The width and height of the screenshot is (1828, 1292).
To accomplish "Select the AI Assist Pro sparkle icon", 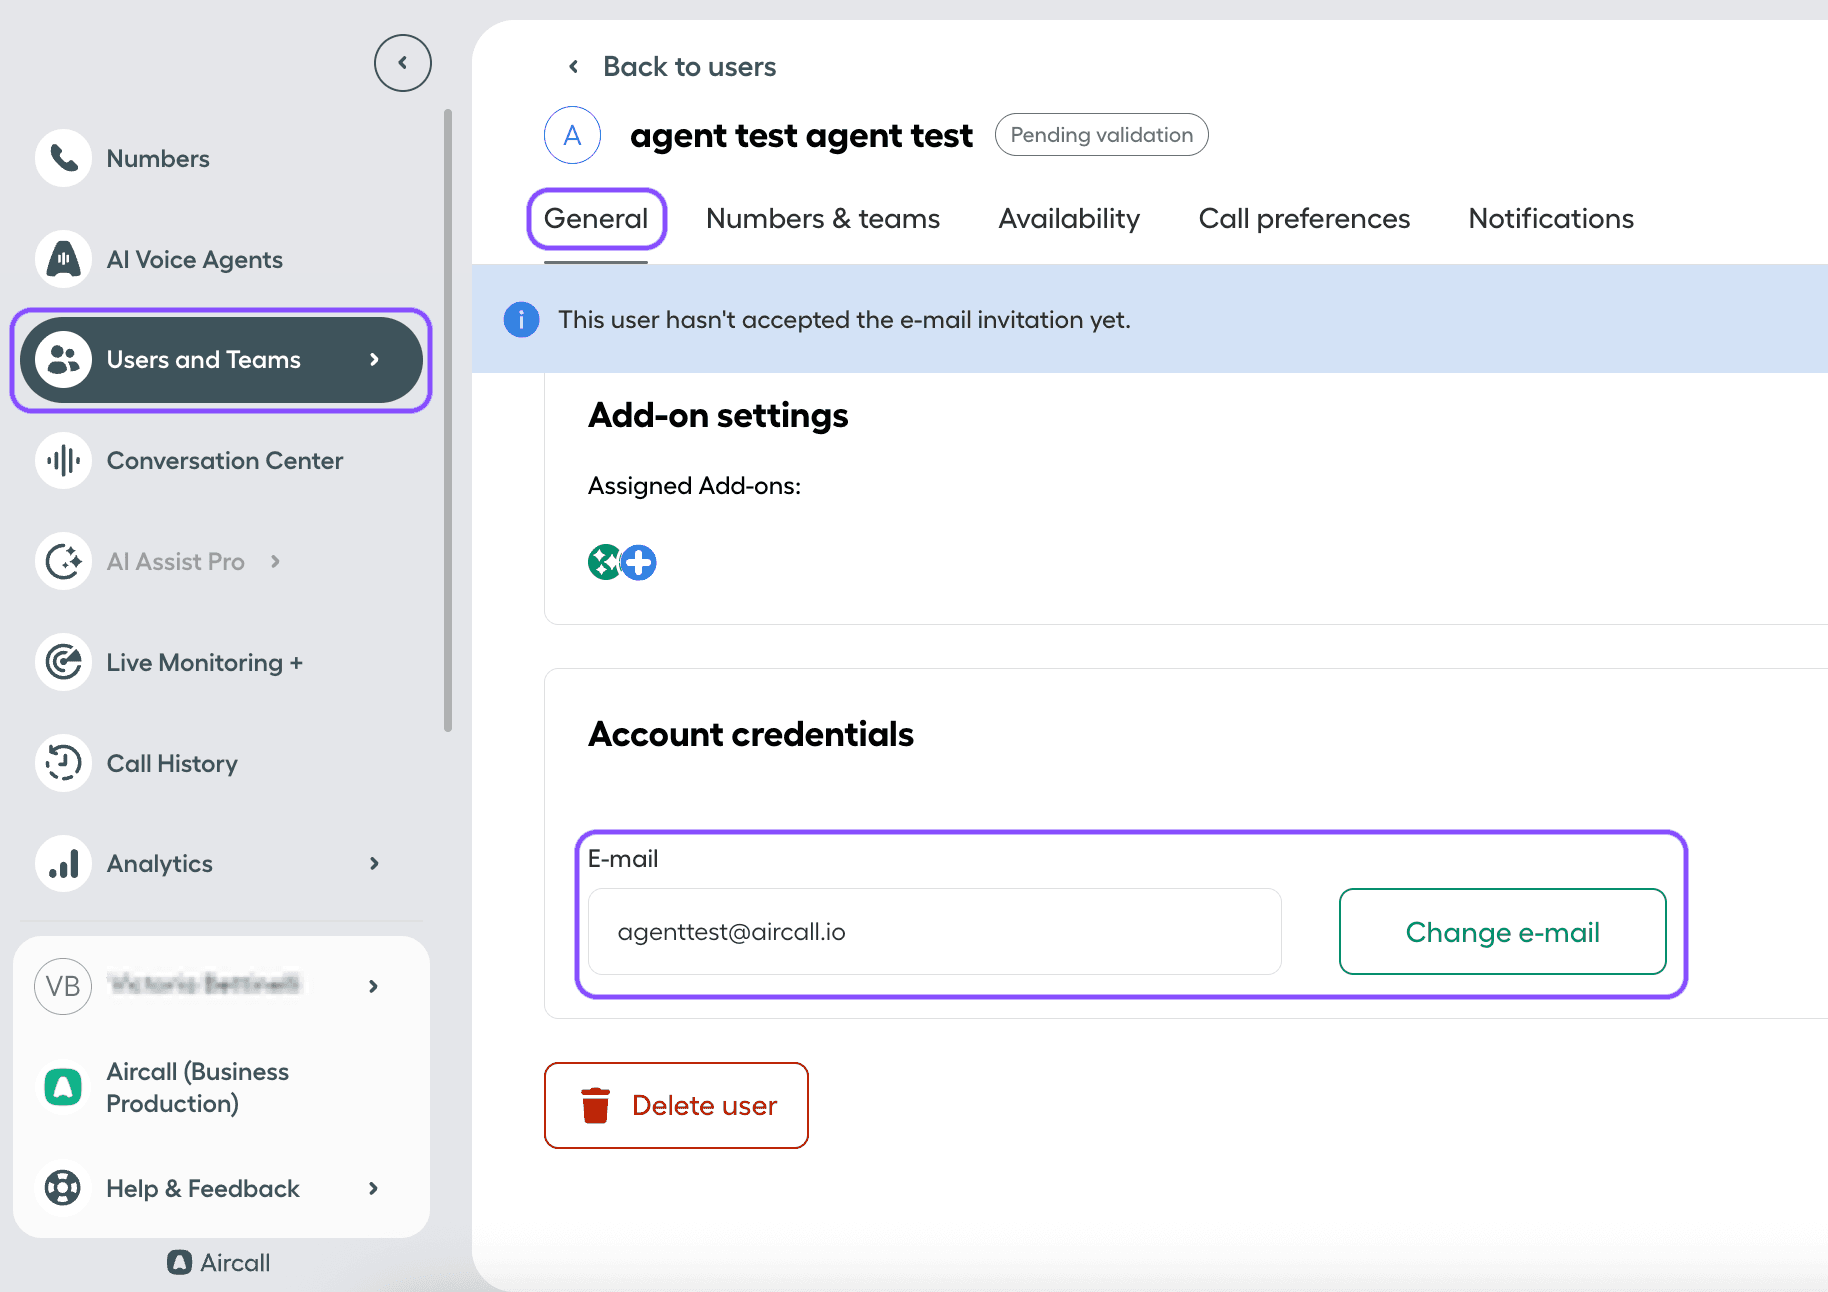I will tap(62, 561).
